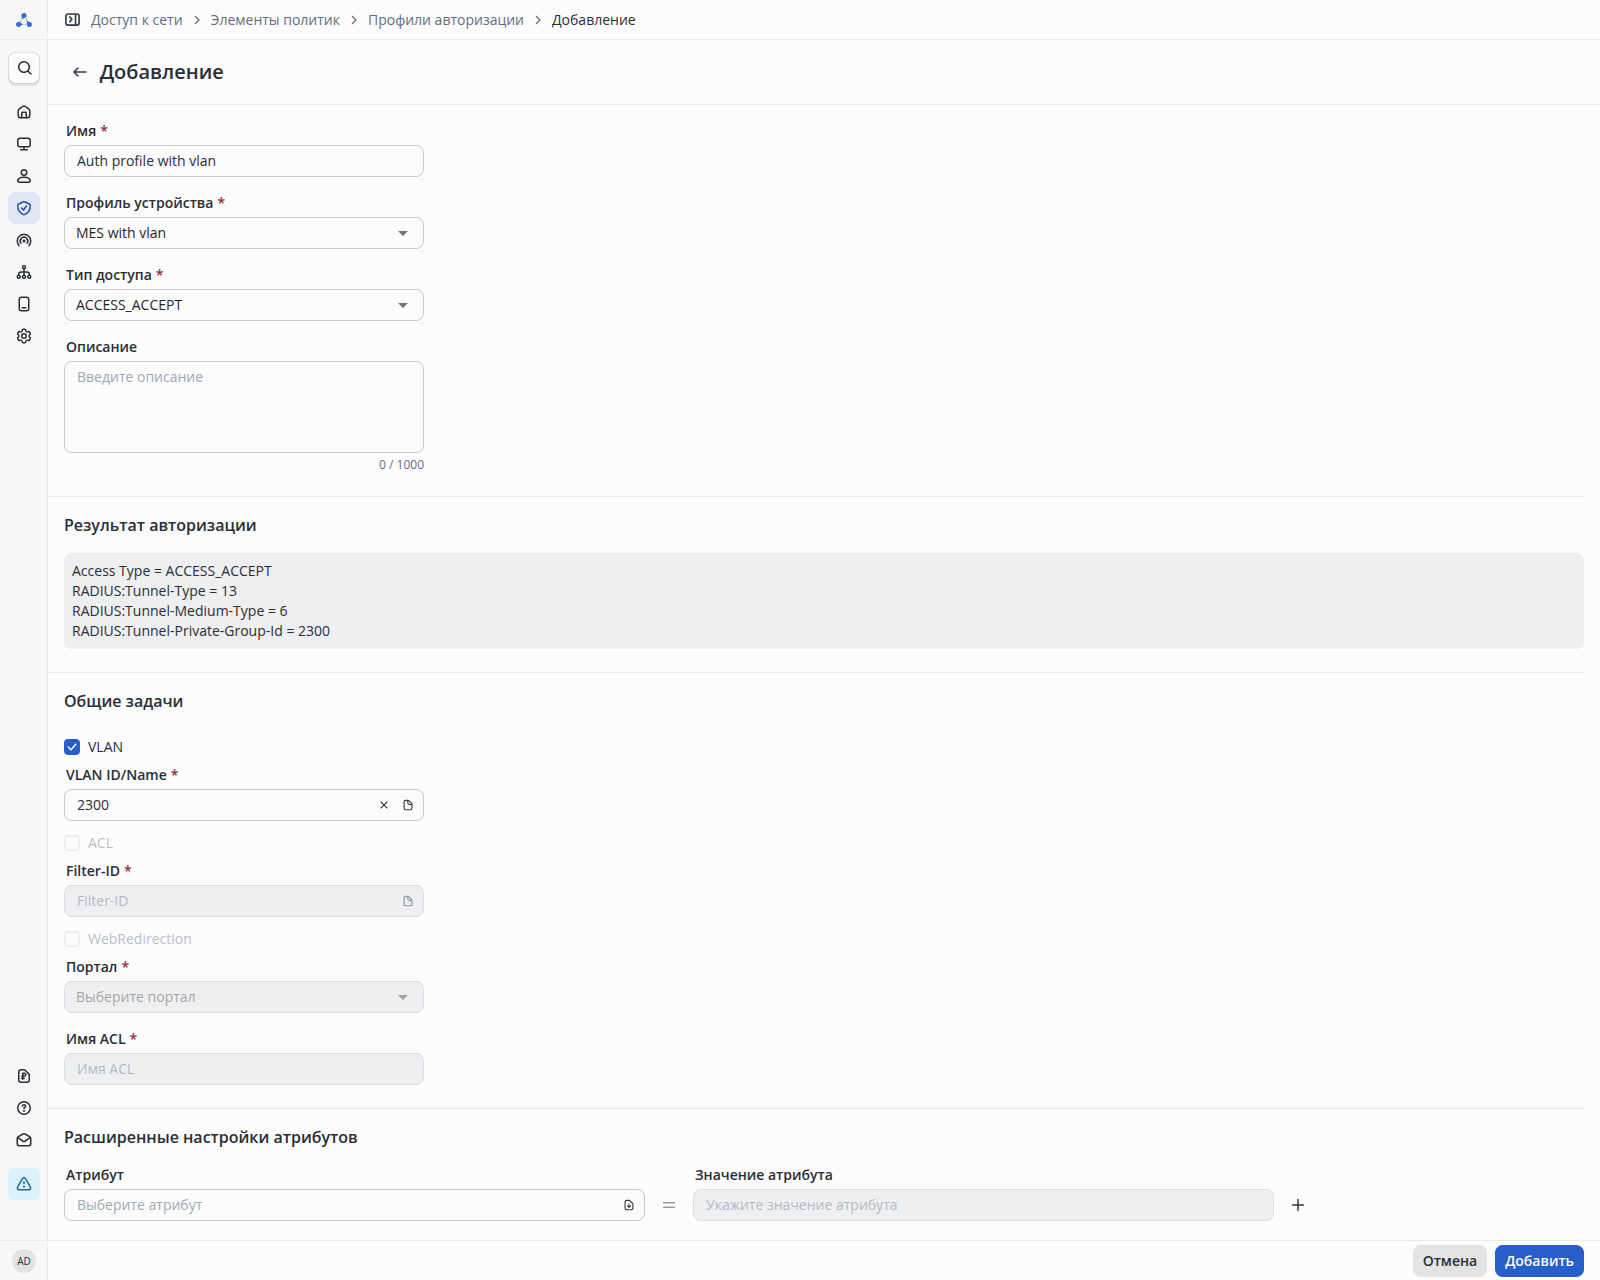
Task: Click the plus icon to add attribute
Action: [1298, 1205]
